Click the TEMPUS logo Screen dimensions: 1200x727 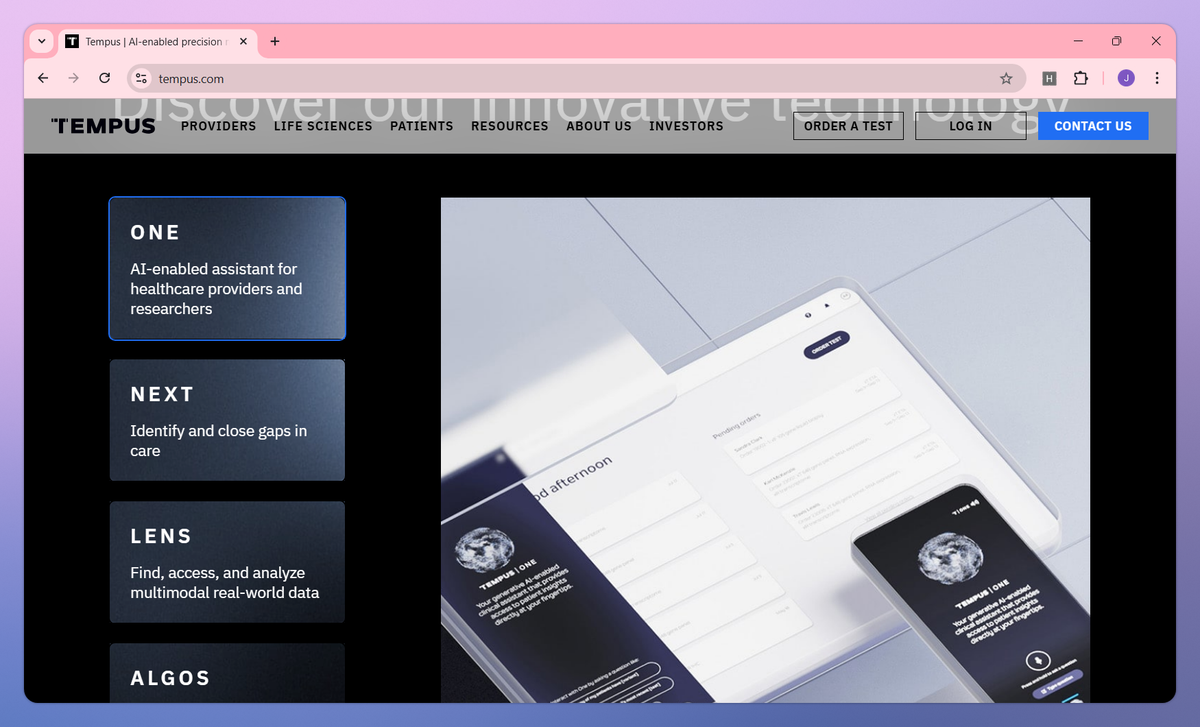[103, 125]
